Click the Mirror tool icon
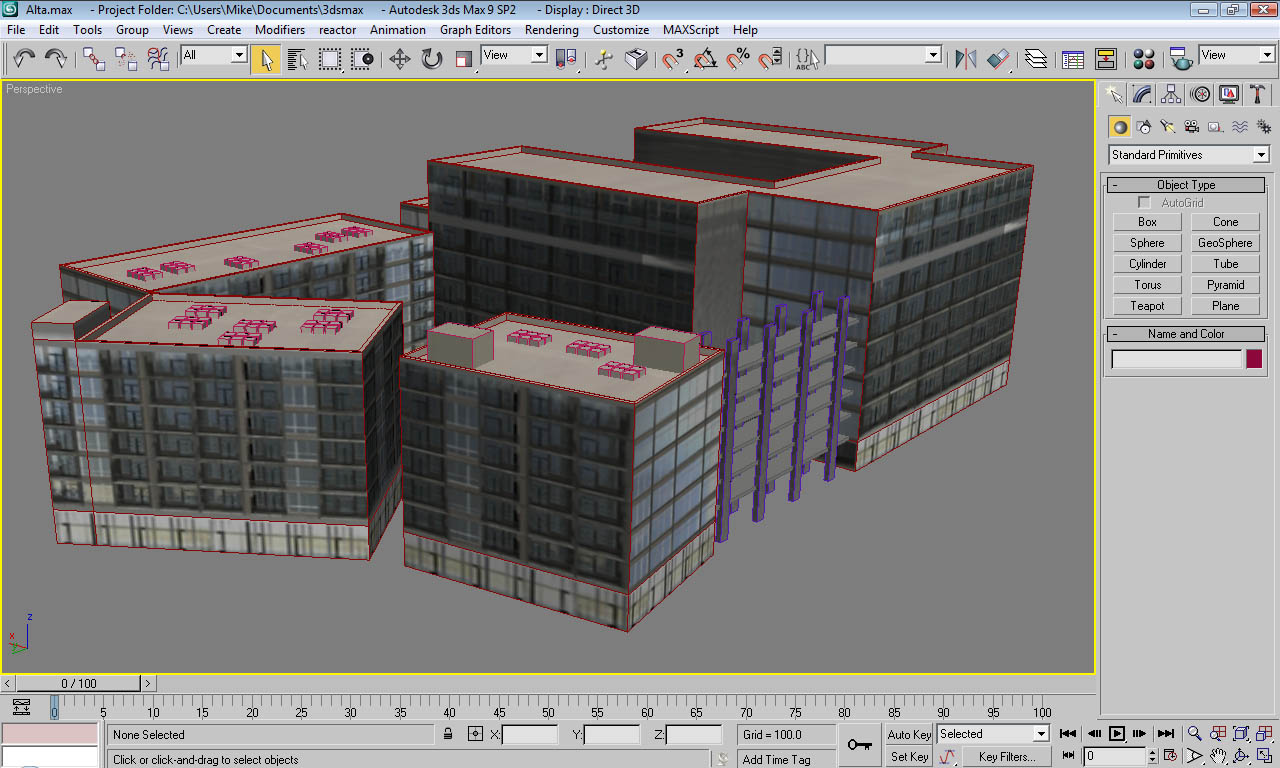 pyautogui.click(x=965, y=59)
